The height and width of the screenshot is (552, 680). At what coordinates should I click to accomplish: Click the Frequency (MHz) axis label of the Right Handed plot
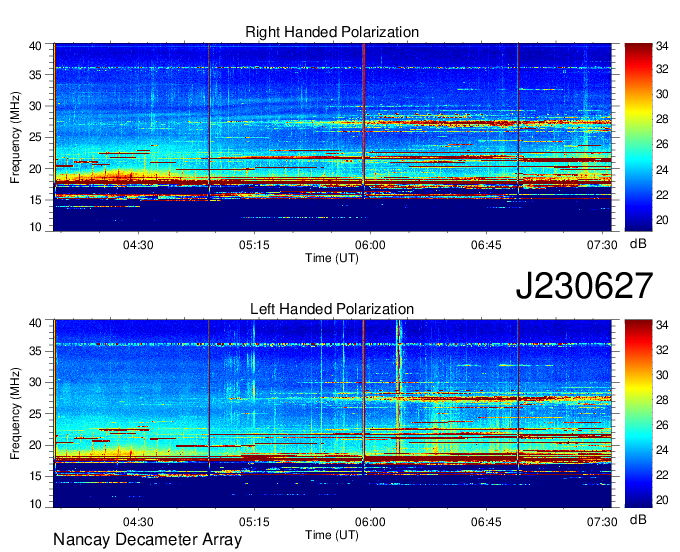15,137
